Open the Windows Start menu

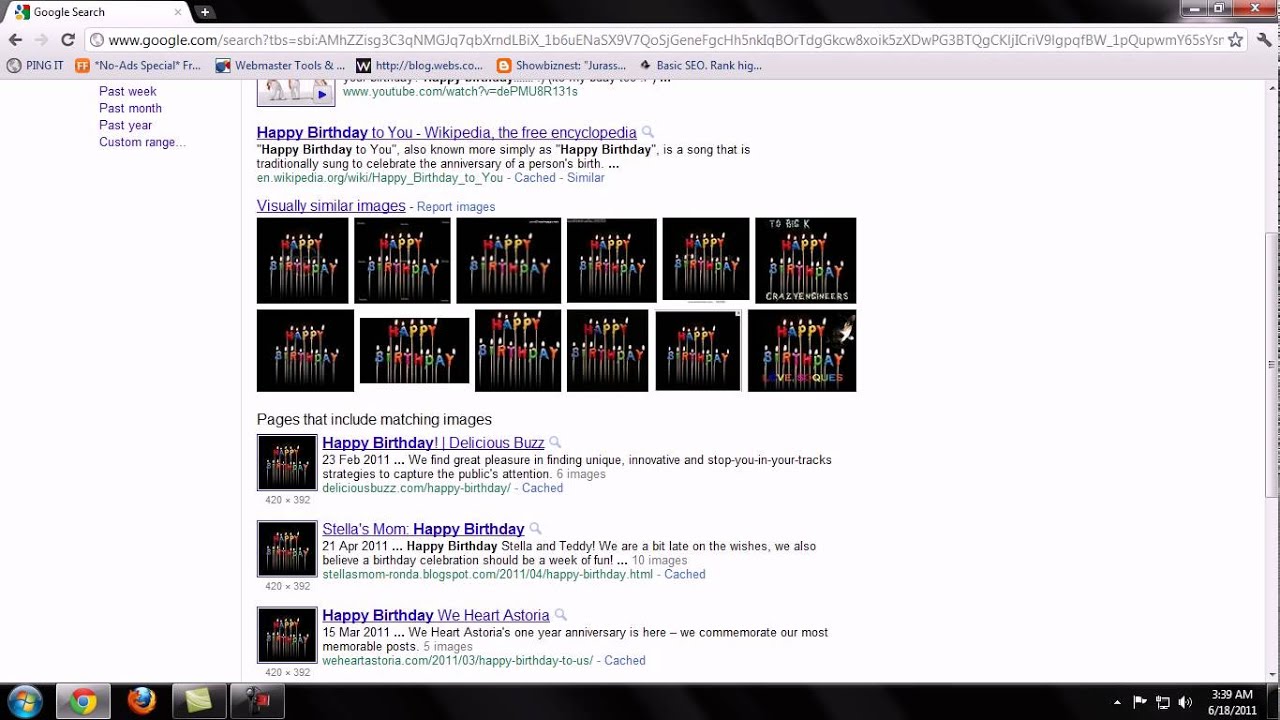[24, 701]
